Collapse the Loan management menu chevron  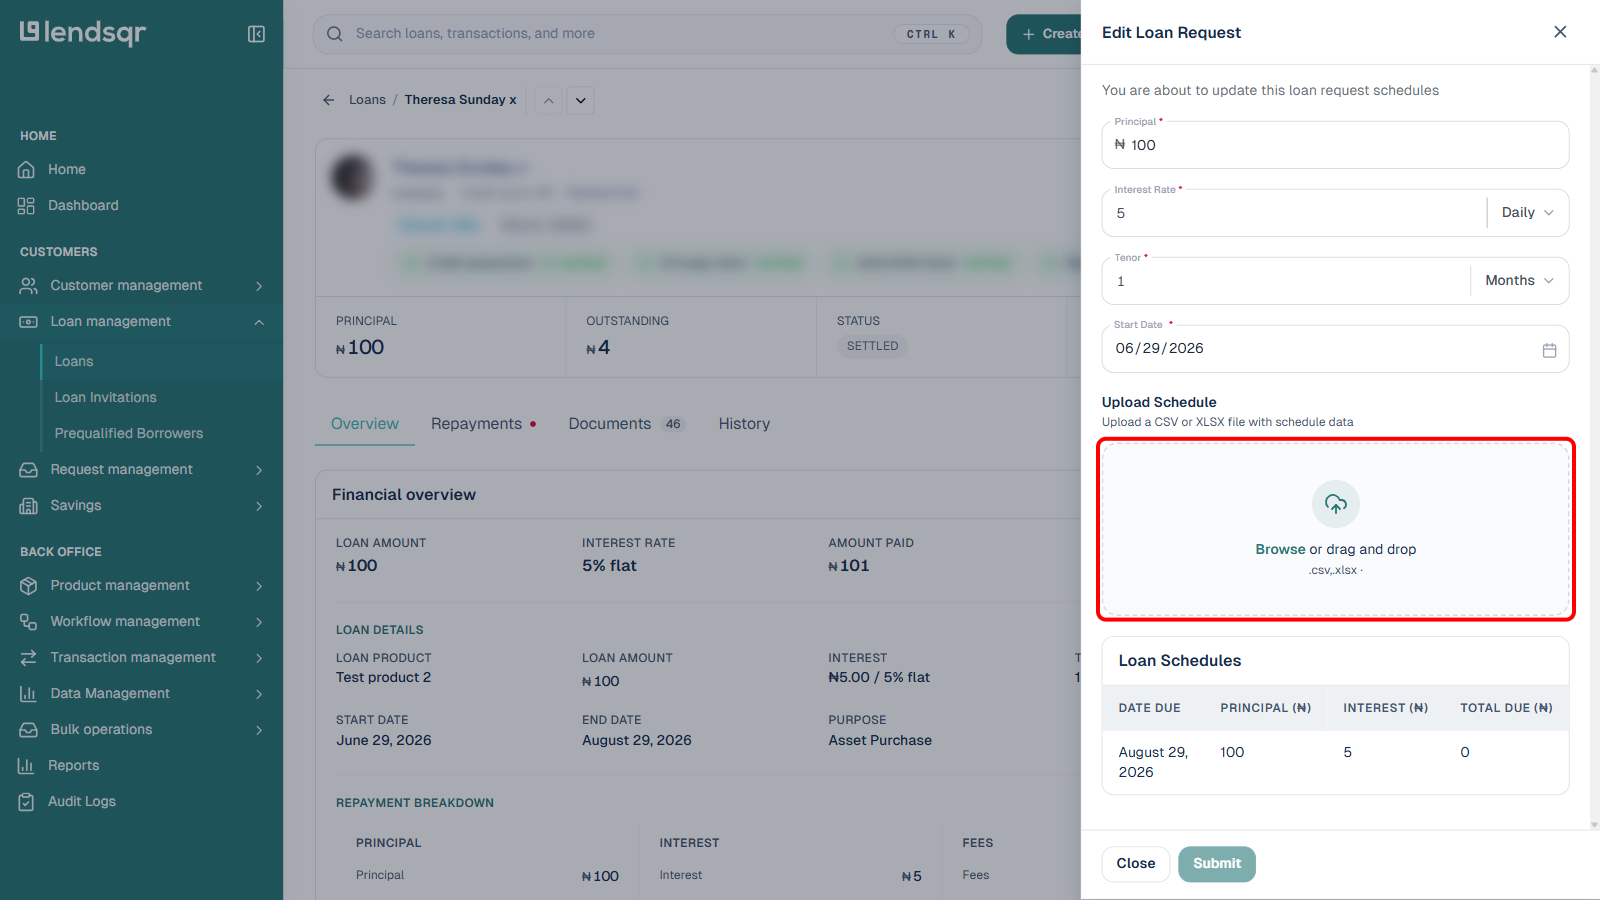coord(259,322)
